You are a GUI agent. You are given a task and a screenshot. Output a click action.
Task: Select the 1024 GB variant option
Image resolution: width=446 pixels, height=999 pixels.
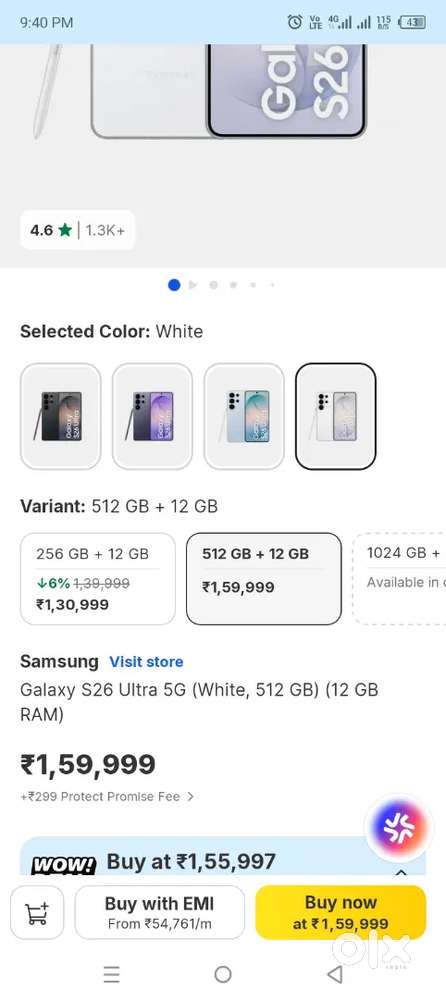pos(399,579)
